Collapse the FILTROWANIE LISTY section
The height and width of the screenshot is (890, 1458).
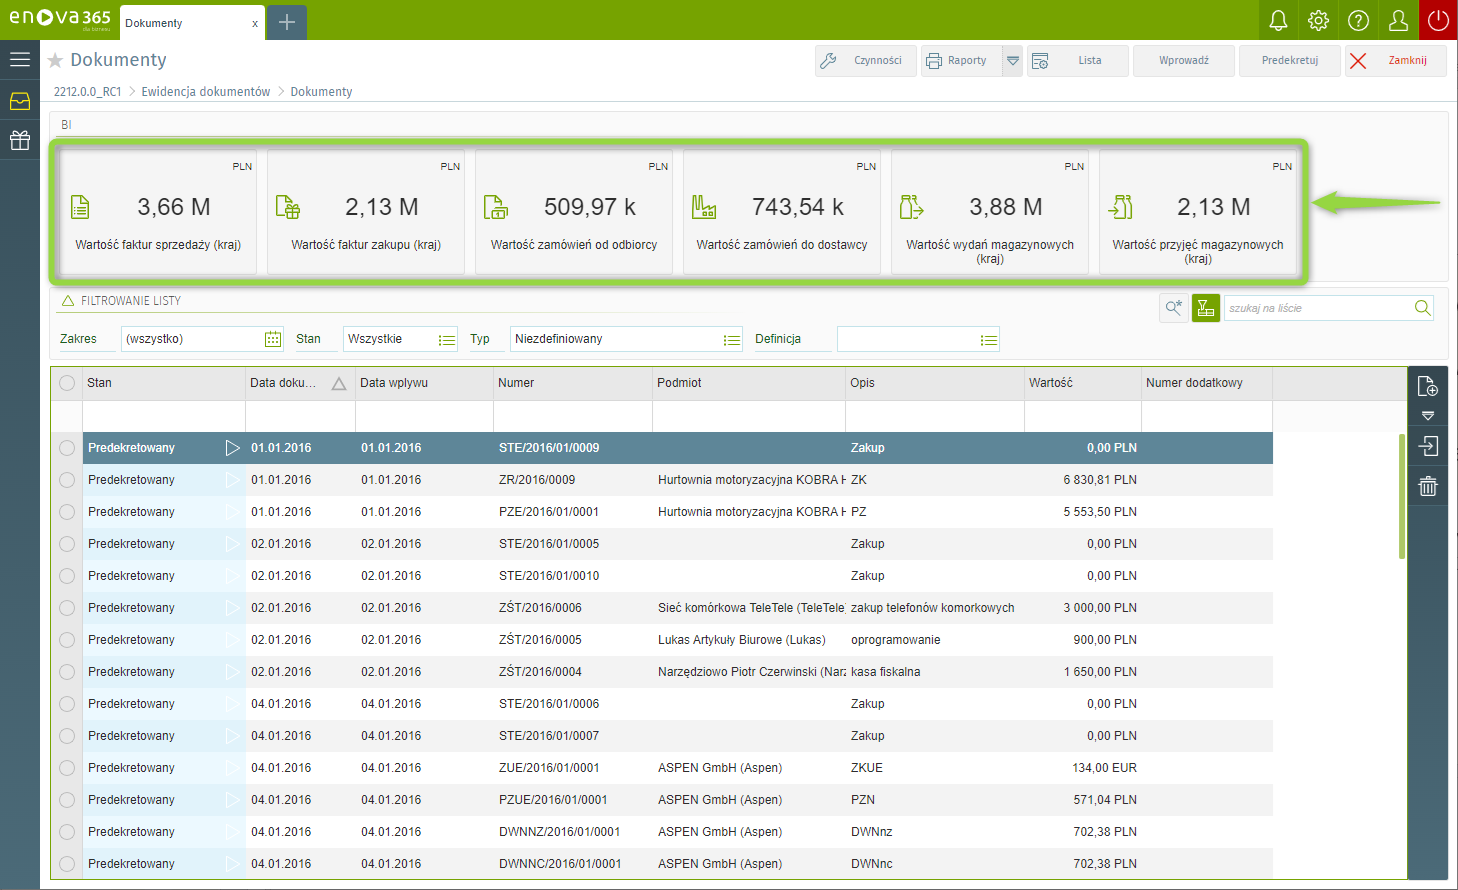tap(68, 301)
